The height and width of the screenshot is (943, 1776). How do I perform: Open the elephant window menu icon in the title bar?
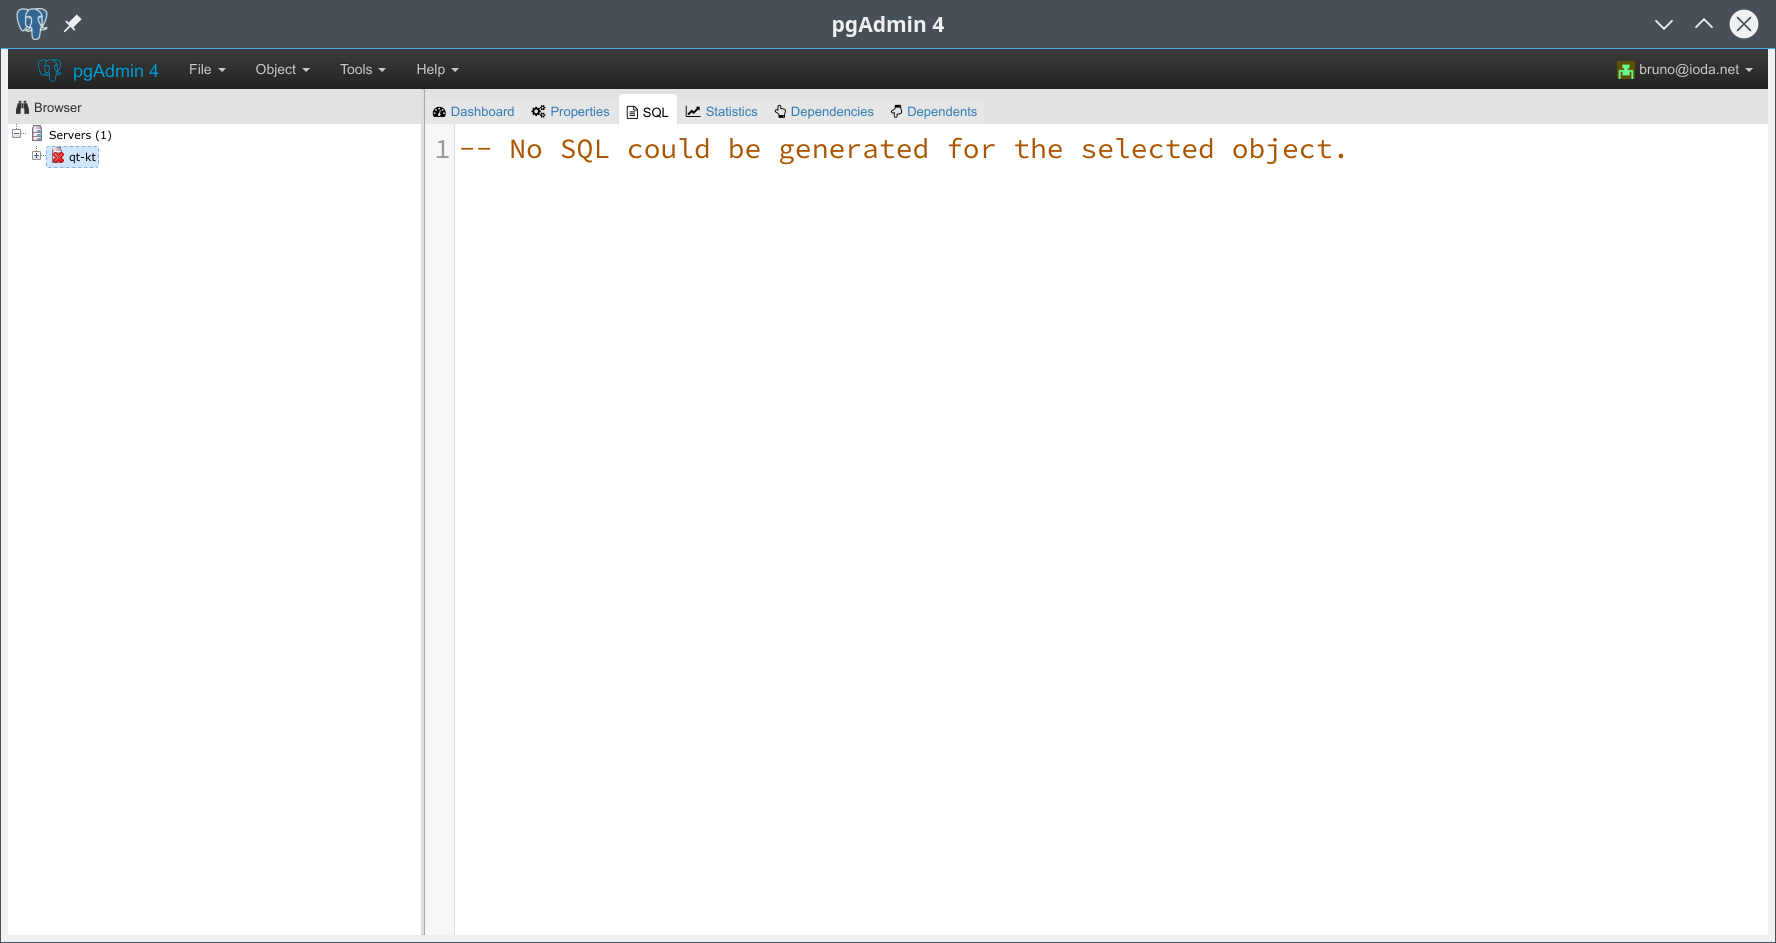[x=31, y=23]
